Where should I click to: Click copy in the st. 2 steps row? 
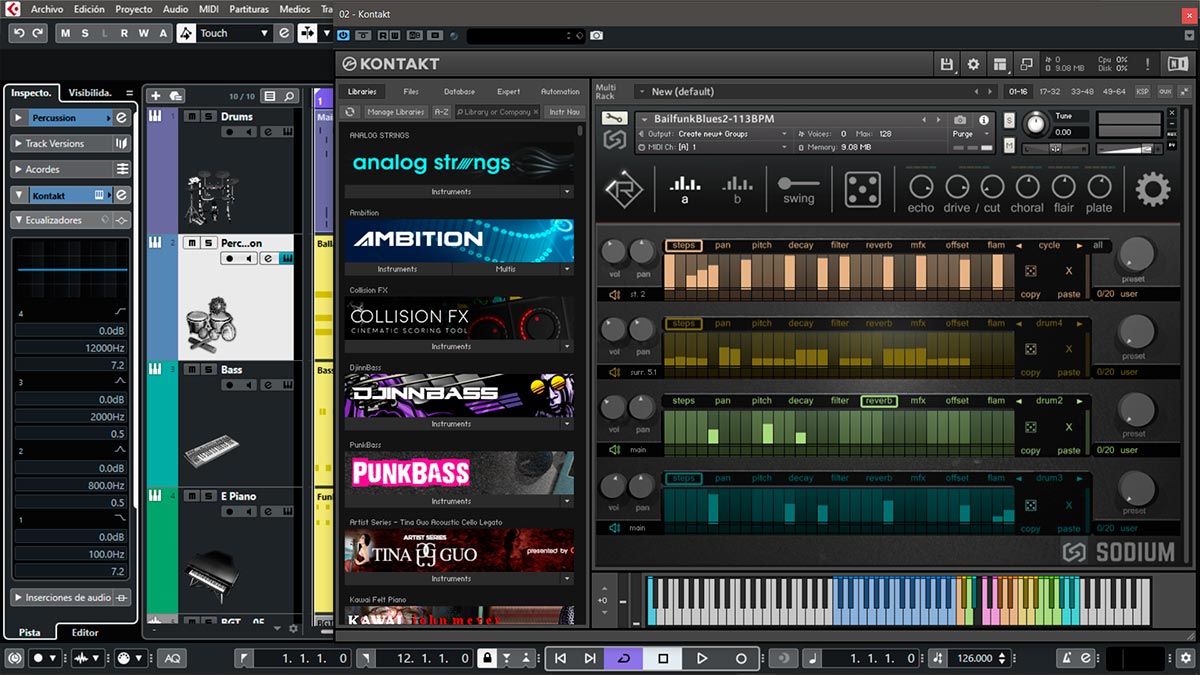pos(1031,294)
